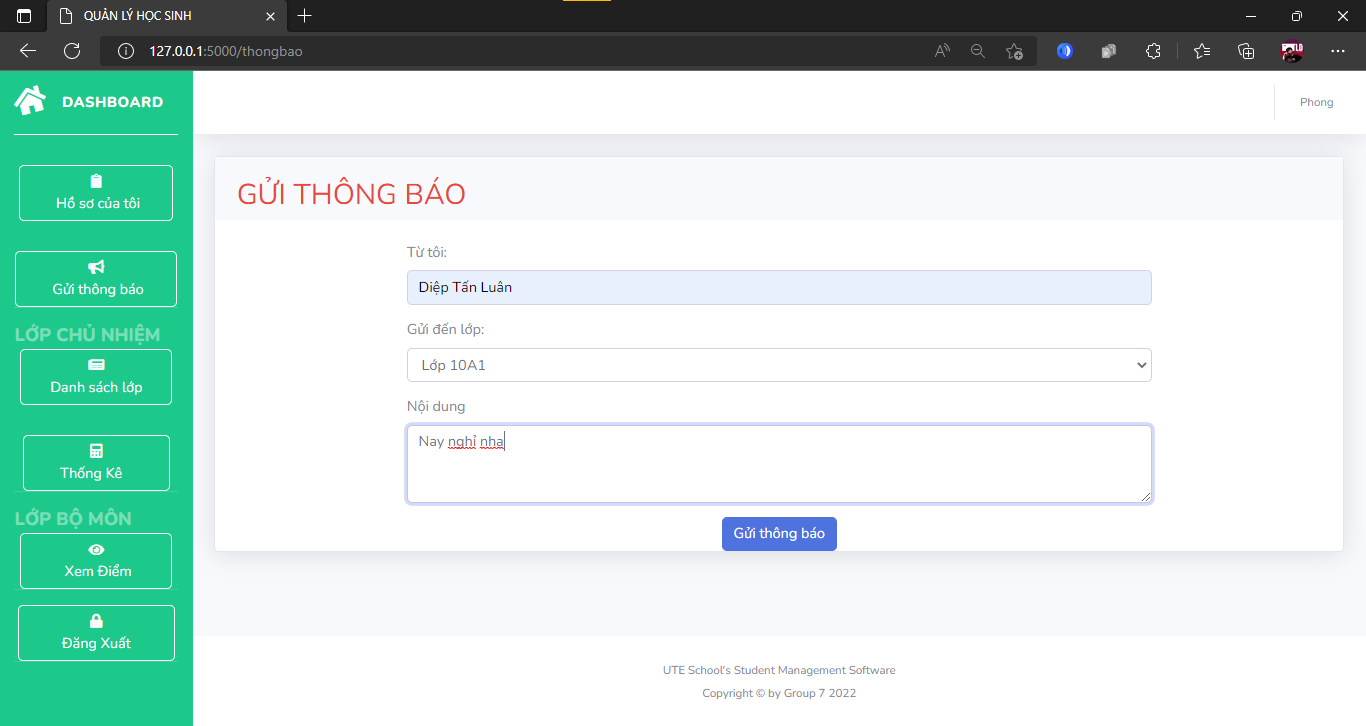The width and height of the screenshot is (1366, 726).
Task: Click the lock icon on Đăng Xuất
Action: pyautogui.click(x=95, y=620)
